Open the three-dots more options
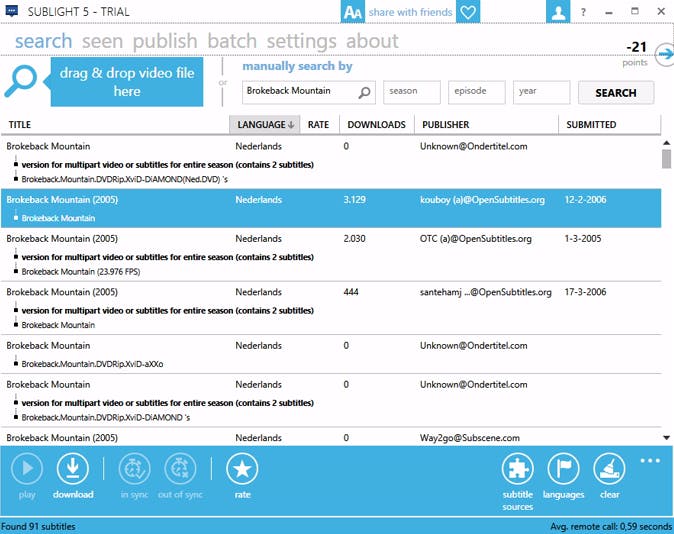The image size is (674, 534). tap(650, 460)
